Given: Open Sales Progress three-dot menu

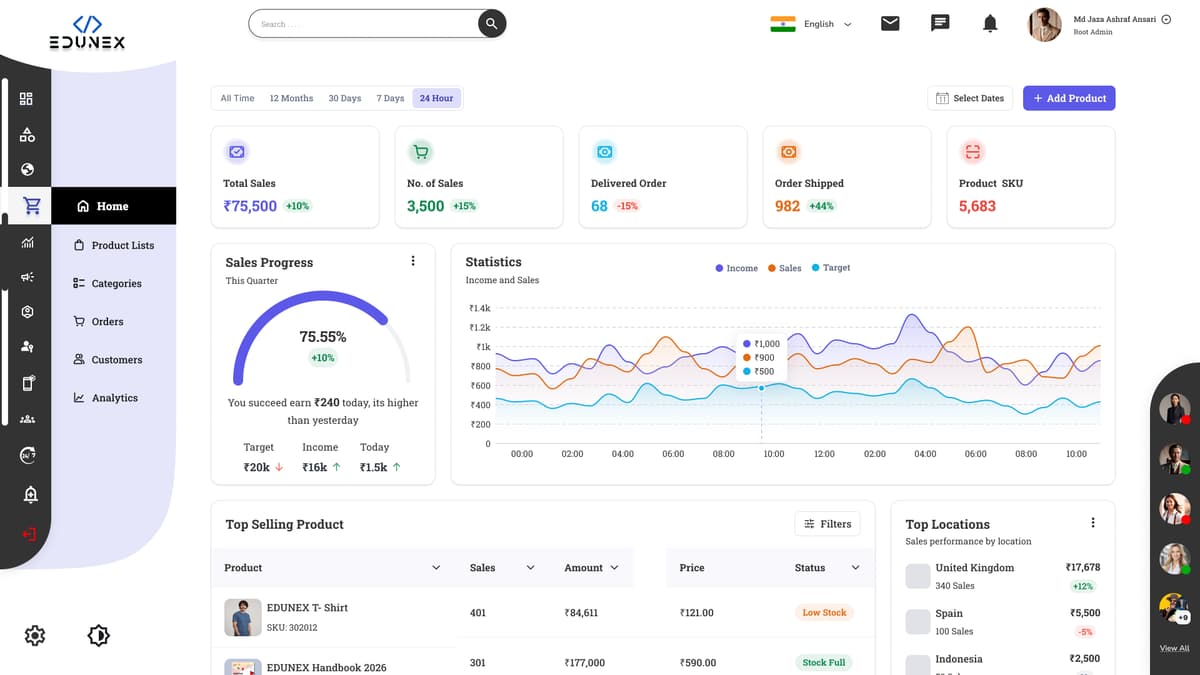Looking at the screenshot, I should [413, 261].
